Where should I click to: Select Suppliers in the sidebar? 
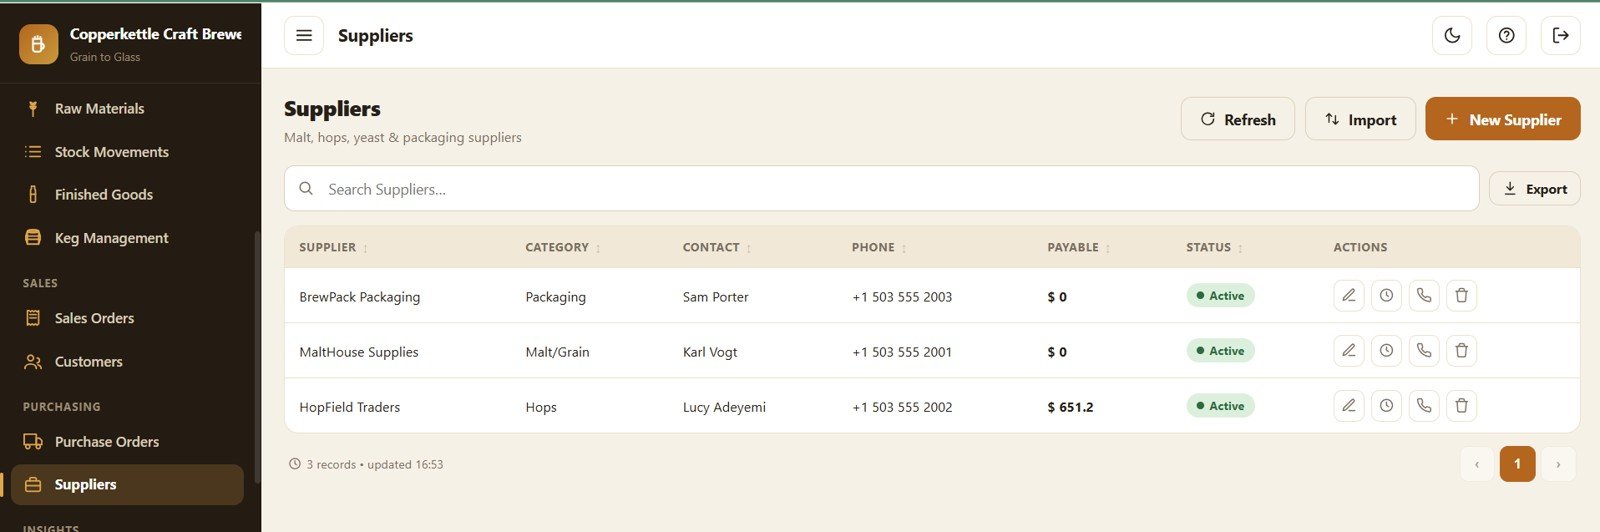click(x=127, y=485)
